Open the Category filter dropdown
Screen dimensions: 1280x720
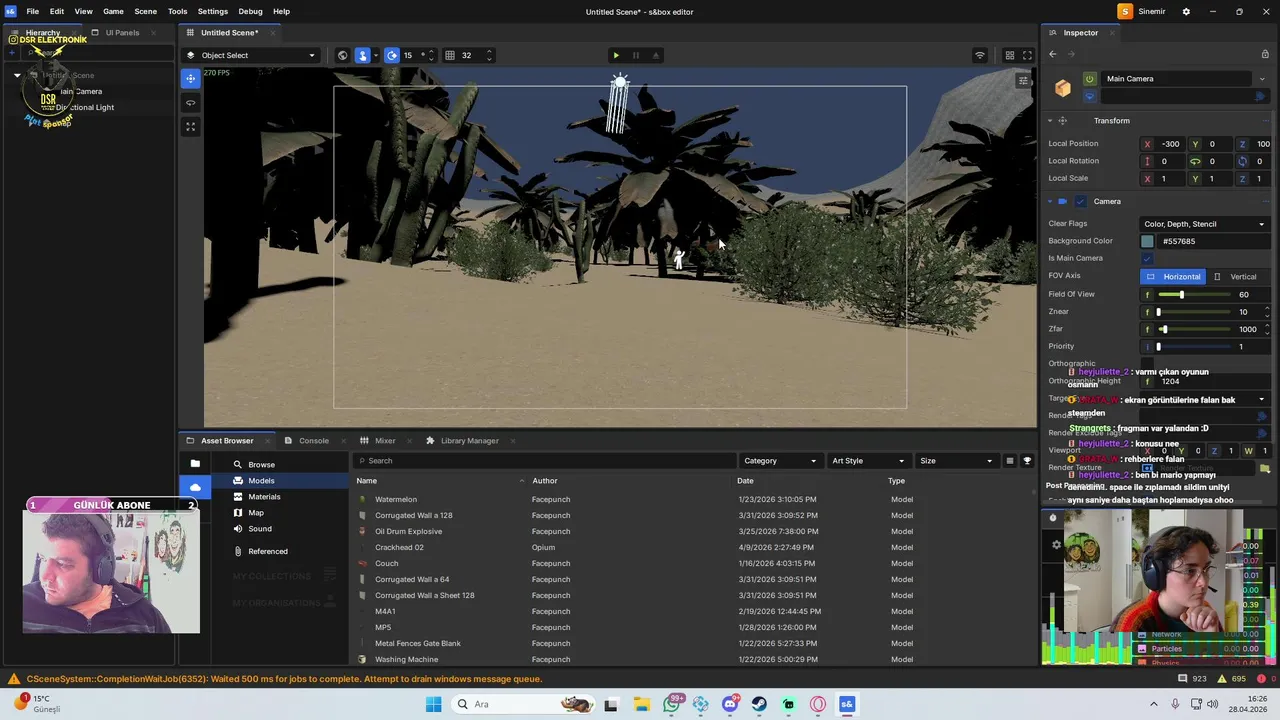pyautogui.click(x=780, y=461)
